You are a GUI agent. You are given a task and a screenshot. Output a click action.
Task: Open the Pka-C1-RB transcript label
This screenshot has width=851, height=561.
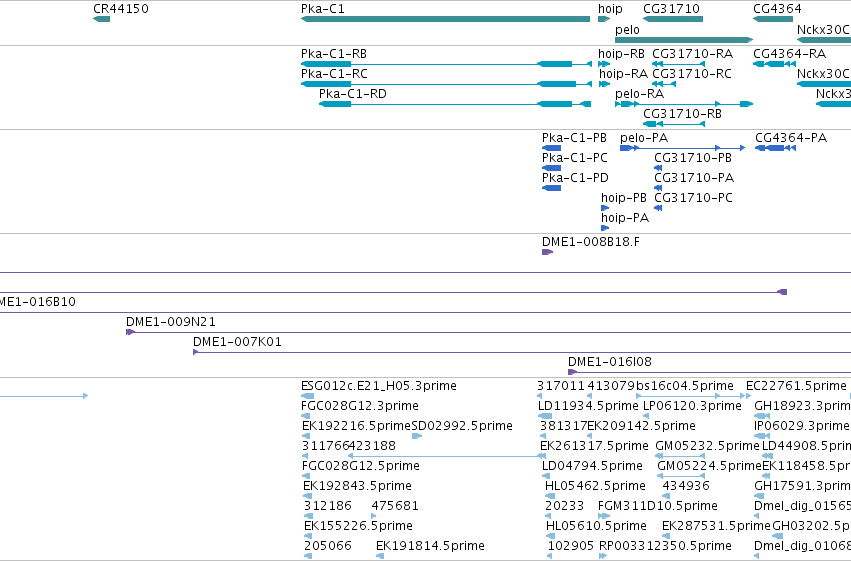(334, 54)
